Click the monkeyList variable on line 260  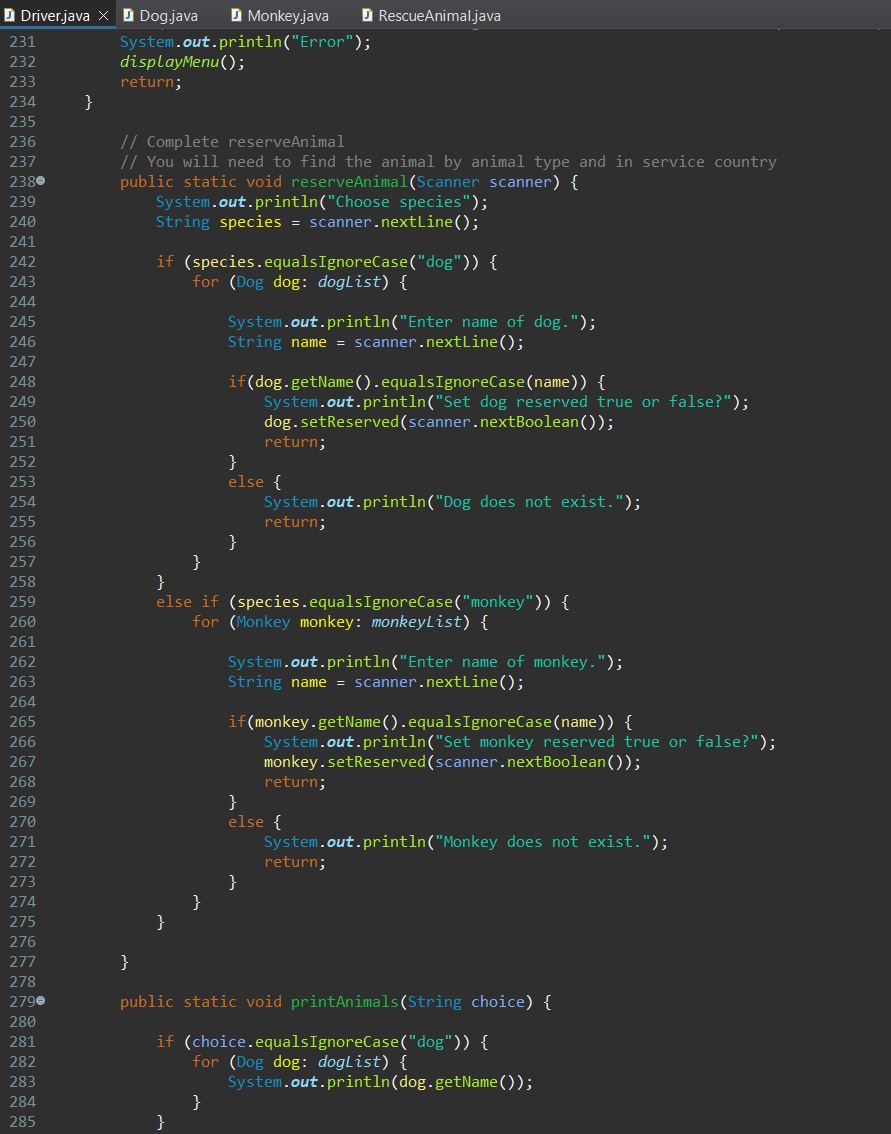coord(416,621)
